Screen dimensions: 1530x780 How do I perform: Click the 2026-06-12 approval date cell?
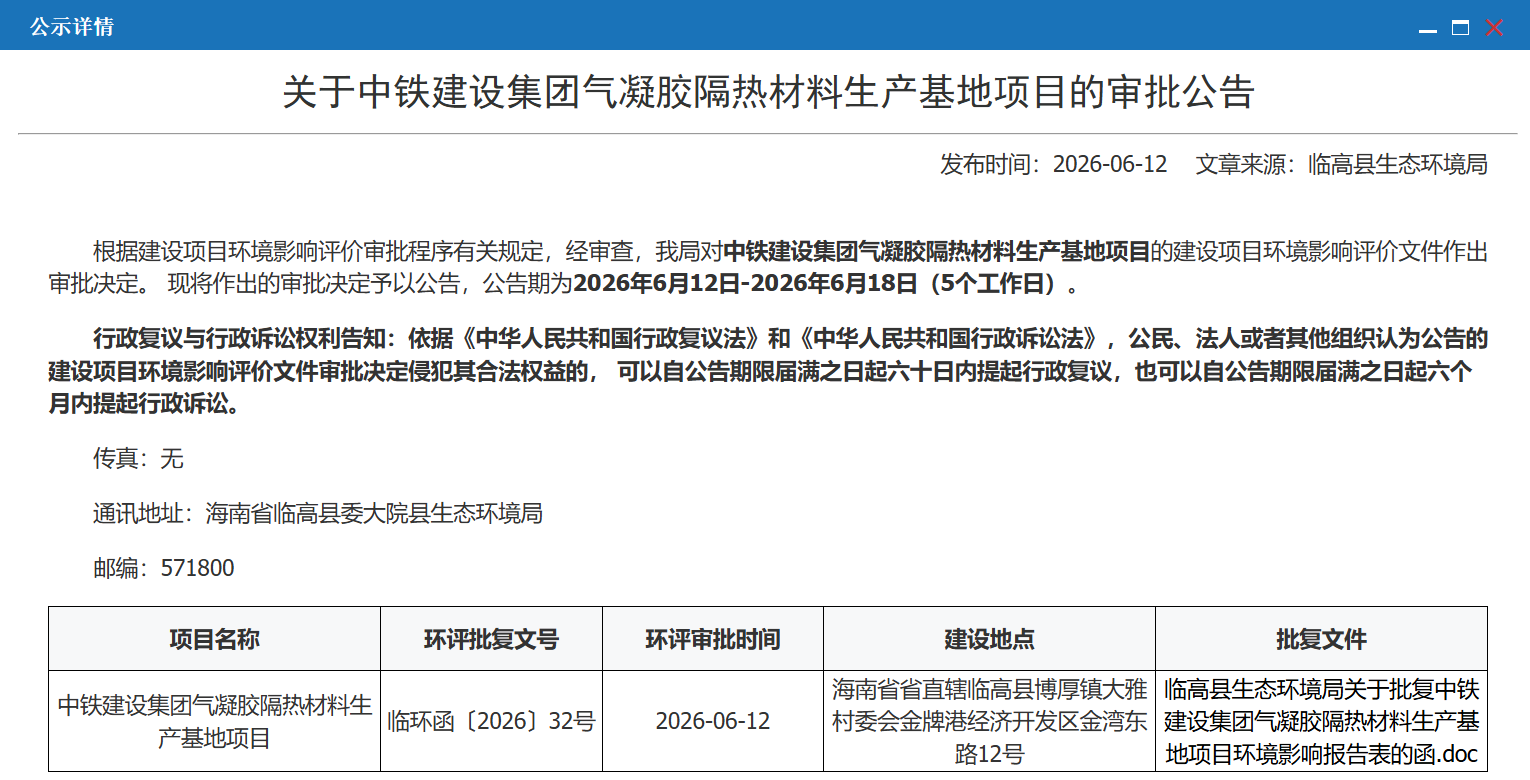coord(713,721)
